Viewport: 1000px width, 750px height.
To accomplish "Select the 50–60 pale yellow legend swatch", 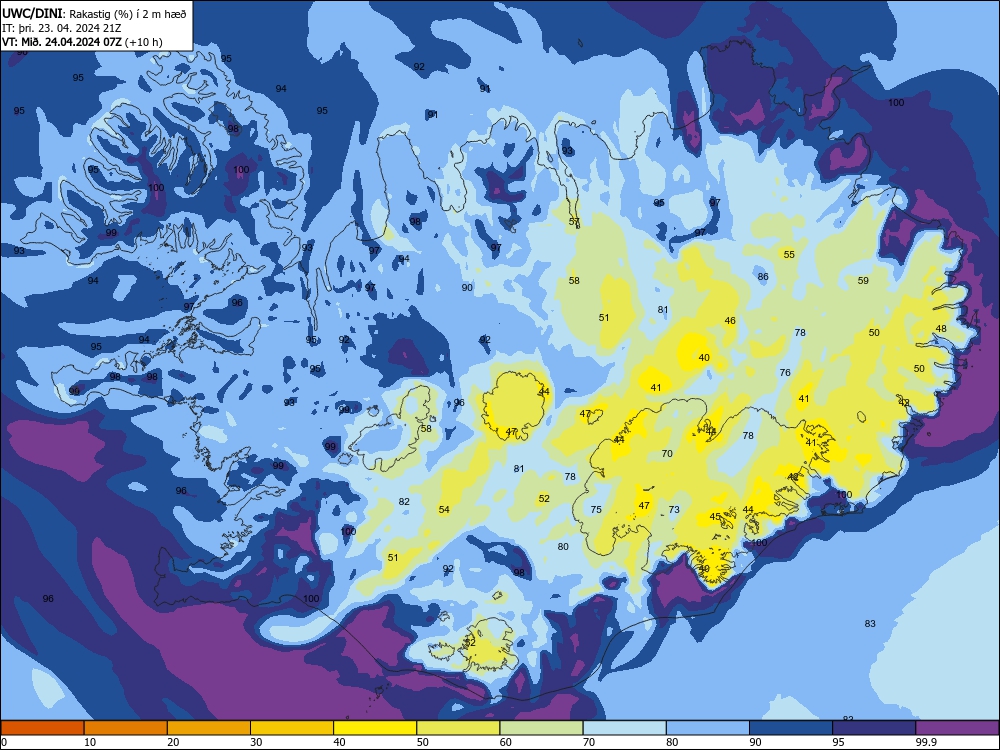I will [x=458, y=728].
